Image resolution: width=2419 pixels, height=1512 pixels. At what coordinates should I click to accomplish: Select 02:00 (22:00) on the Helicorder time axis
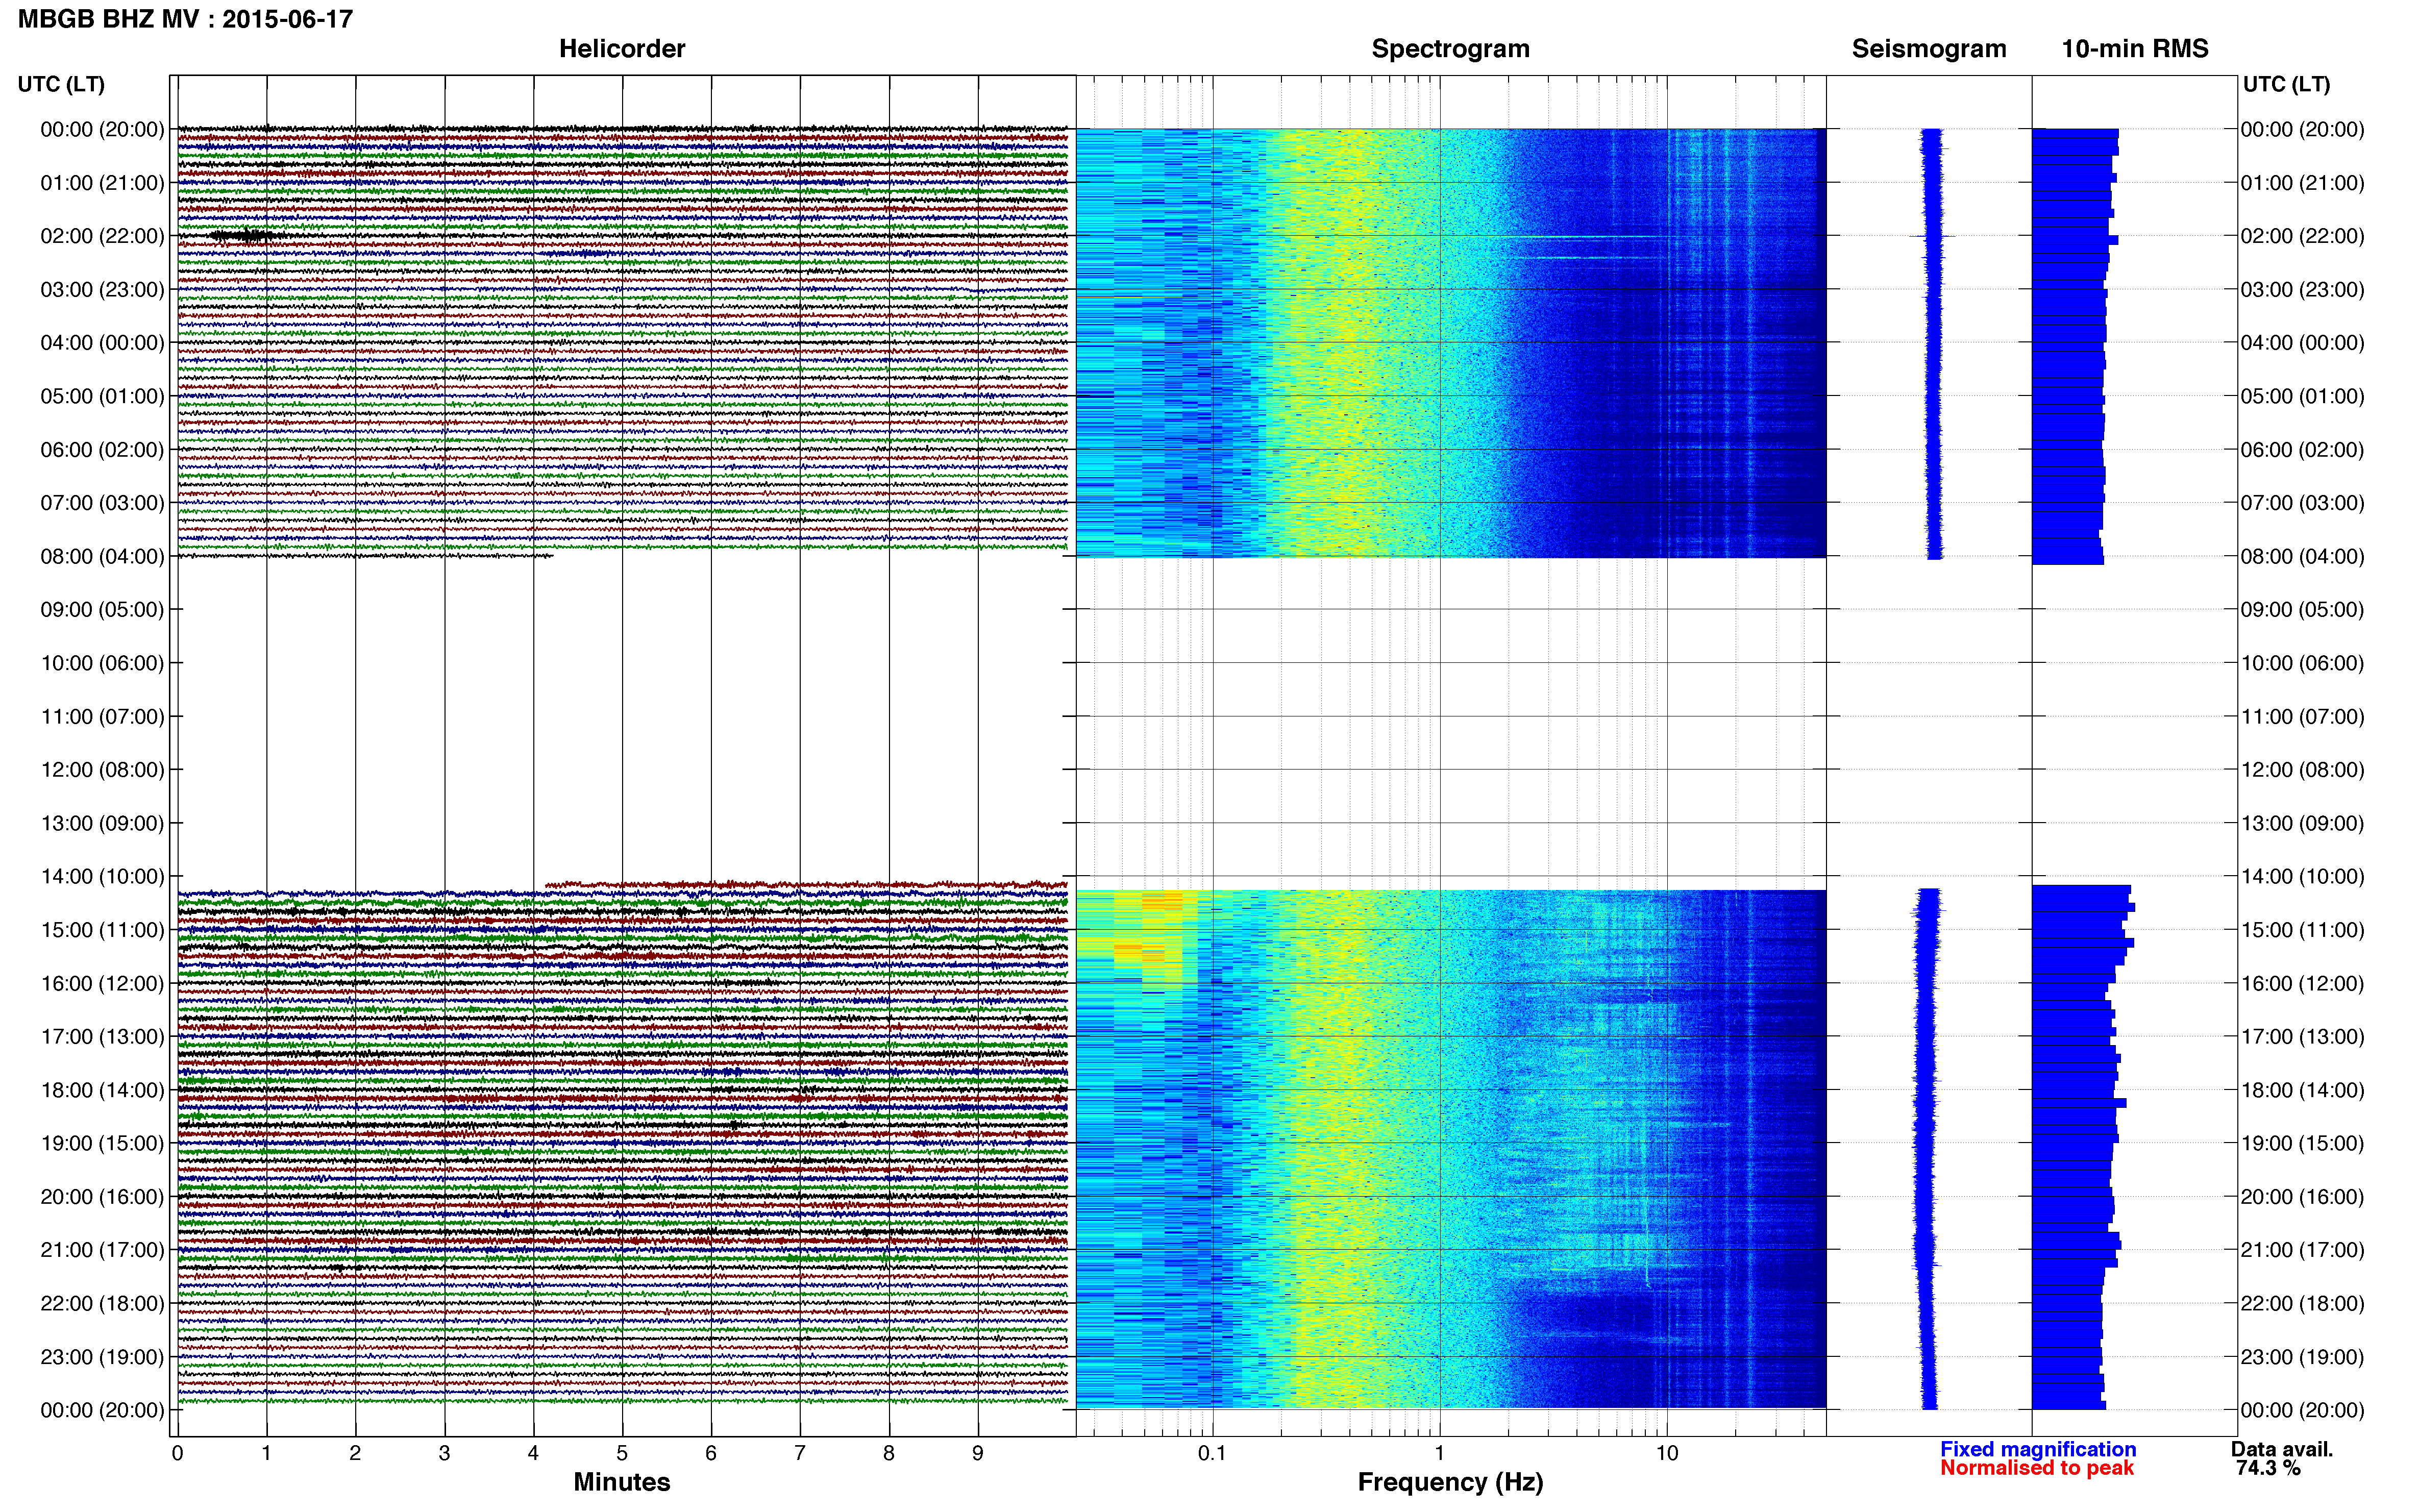102,236
